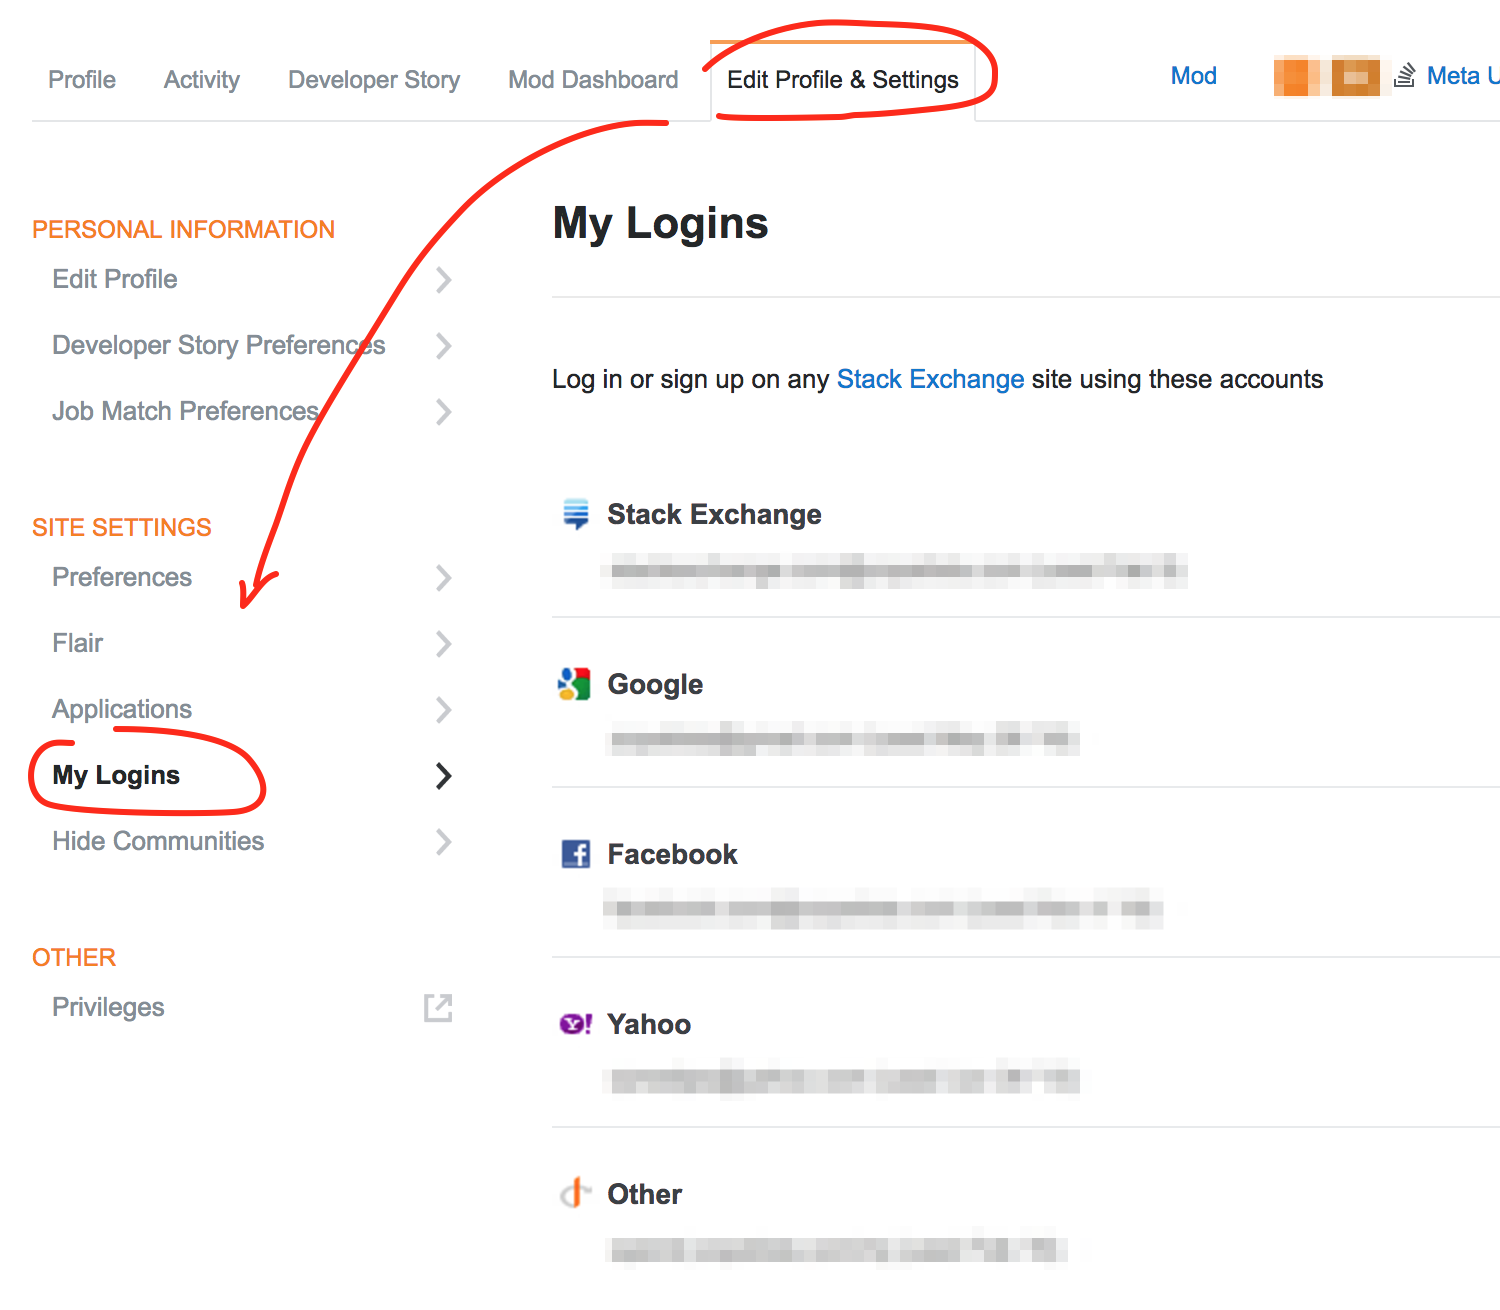
Task: Select My Logins in sidebar
Action: 116,775
